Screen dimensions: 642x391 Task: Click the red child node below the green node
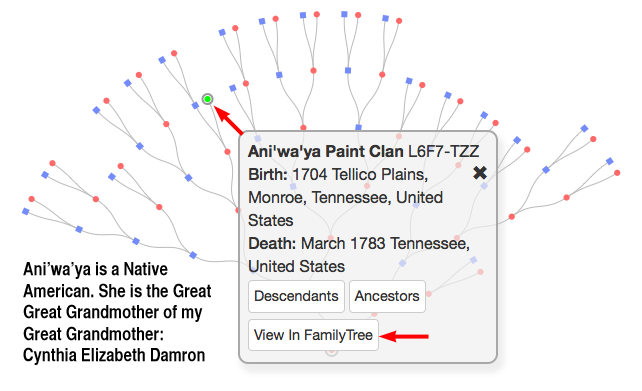pyautogui.click(x=227, y=152)
